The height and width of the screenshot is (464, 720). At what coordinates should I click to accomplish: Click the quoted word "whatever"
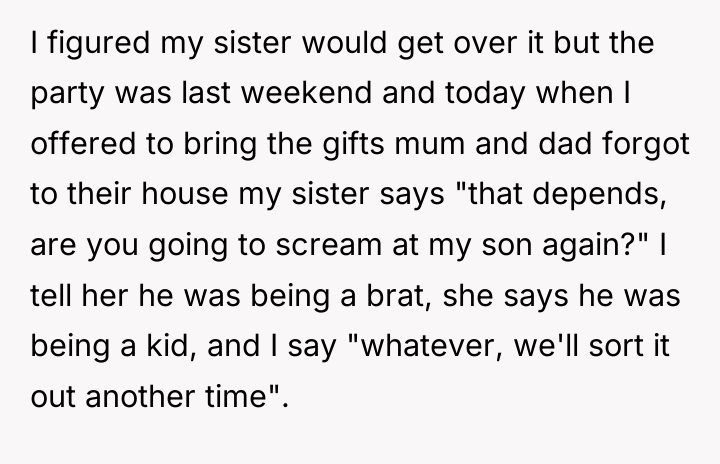click(x=429, y=345)
